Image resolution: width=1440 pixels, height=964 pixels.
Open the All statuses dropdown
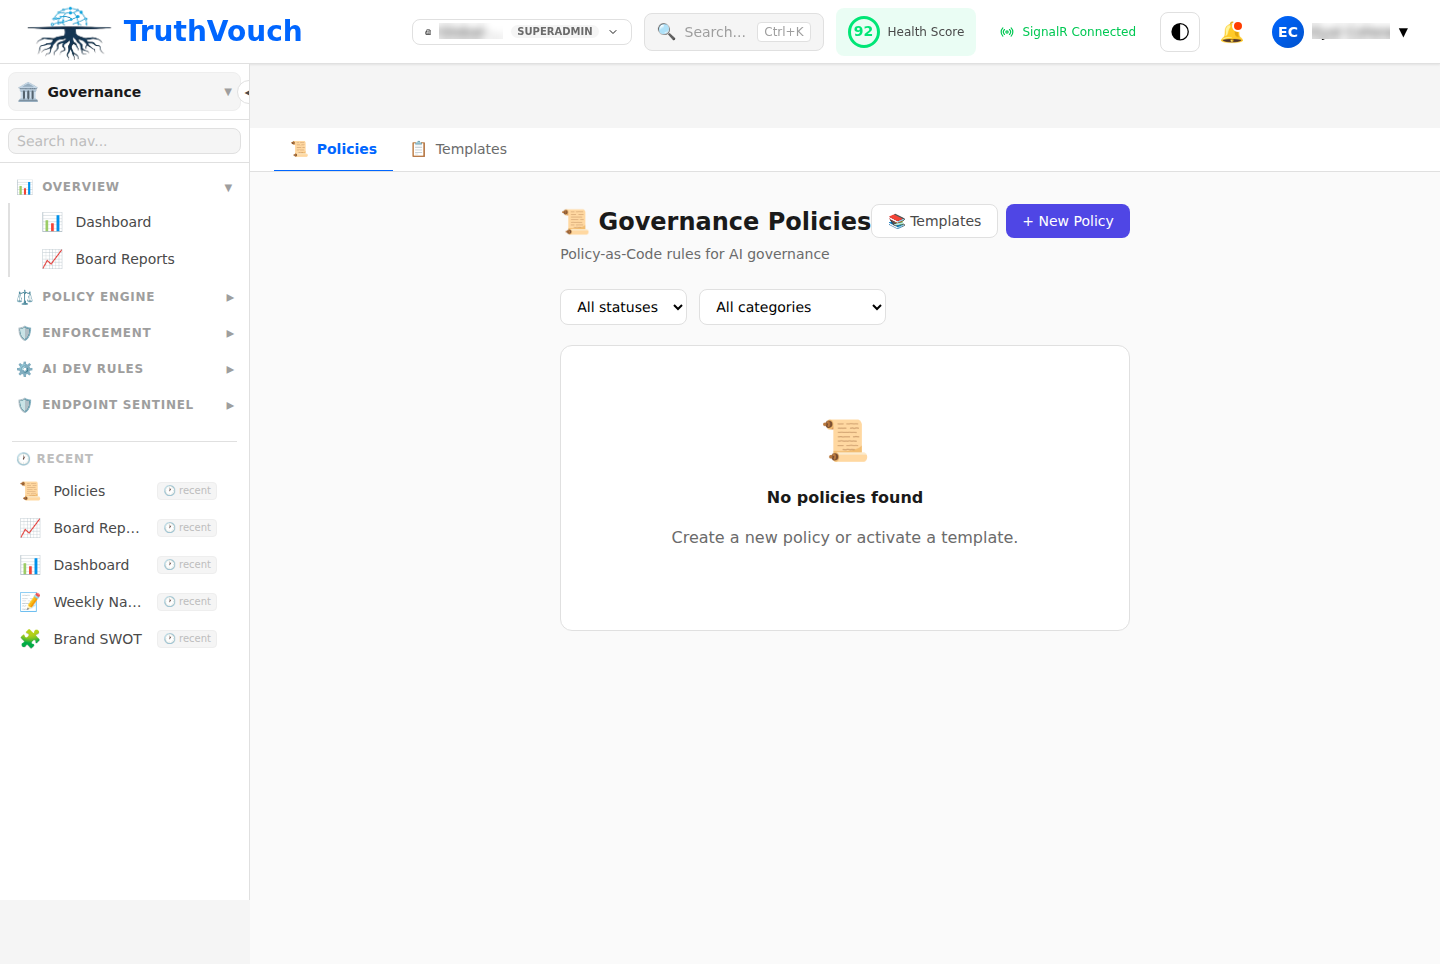pos(623,307)
